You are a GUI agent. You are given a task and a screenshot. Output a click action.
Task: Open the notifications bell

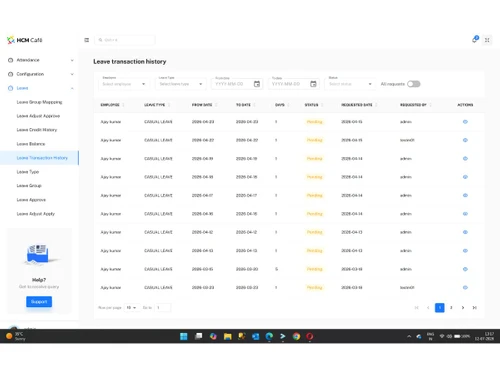(475, 40)
